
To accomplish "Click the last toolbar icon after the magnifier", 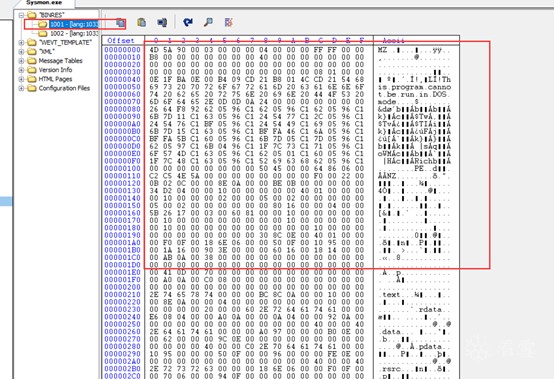I will click(228, 23).
